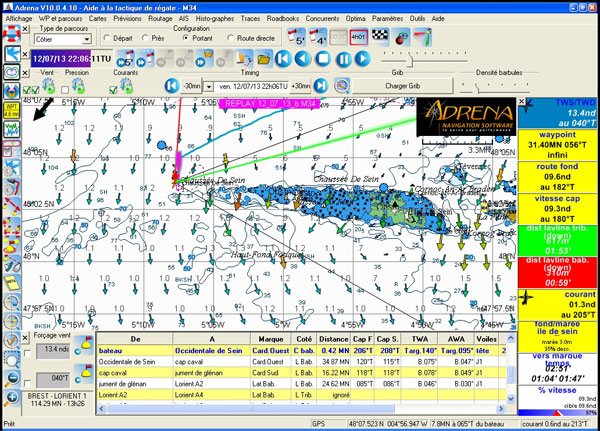Open the Timing date dropdown arrow
The height and width of the screenshot is (431, 600).
pyautogui.click(x=209, y=87)
